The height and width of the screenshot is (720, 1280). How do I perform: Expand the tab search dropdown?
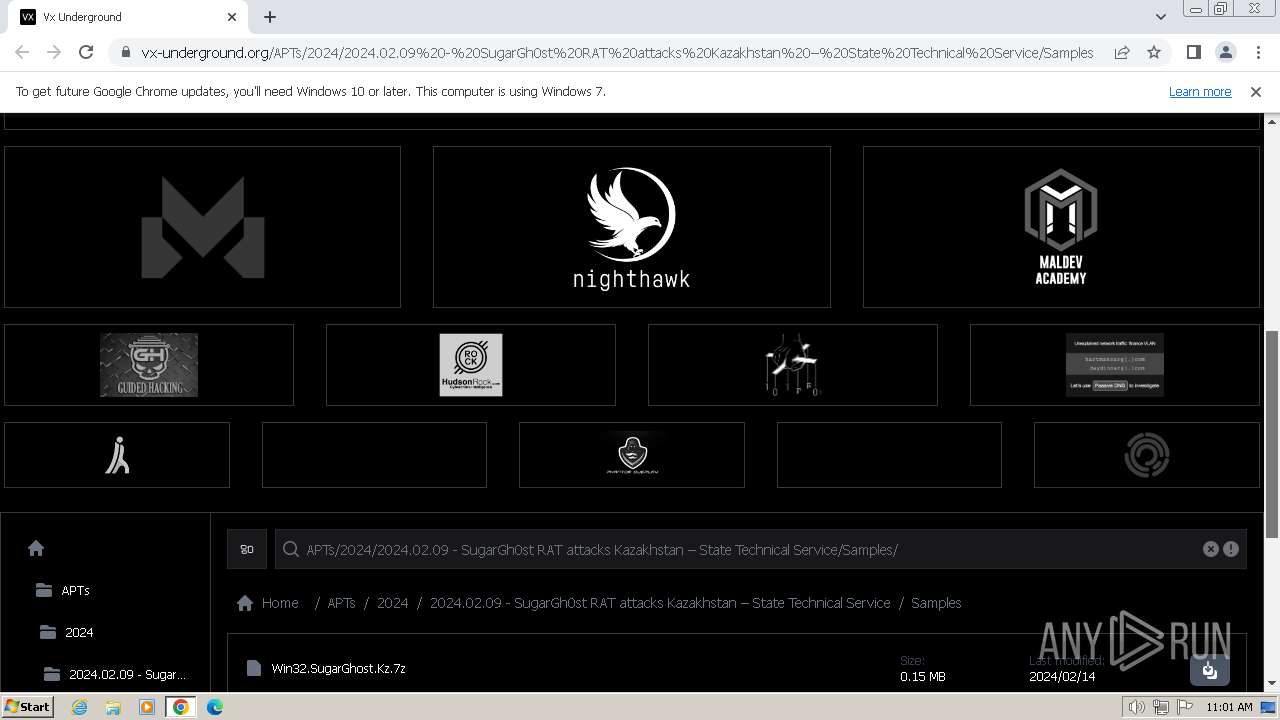[1160, 17]
